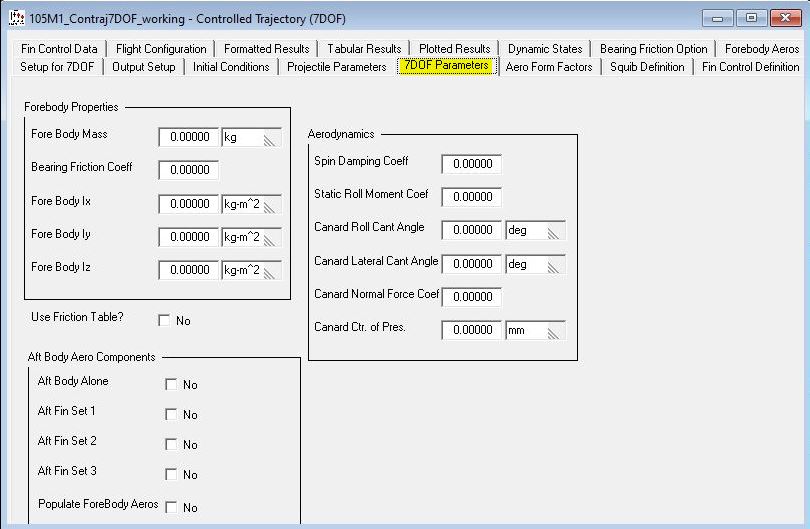Open the Aero Form Factors tab
The image size is (810, 529).
549,67
